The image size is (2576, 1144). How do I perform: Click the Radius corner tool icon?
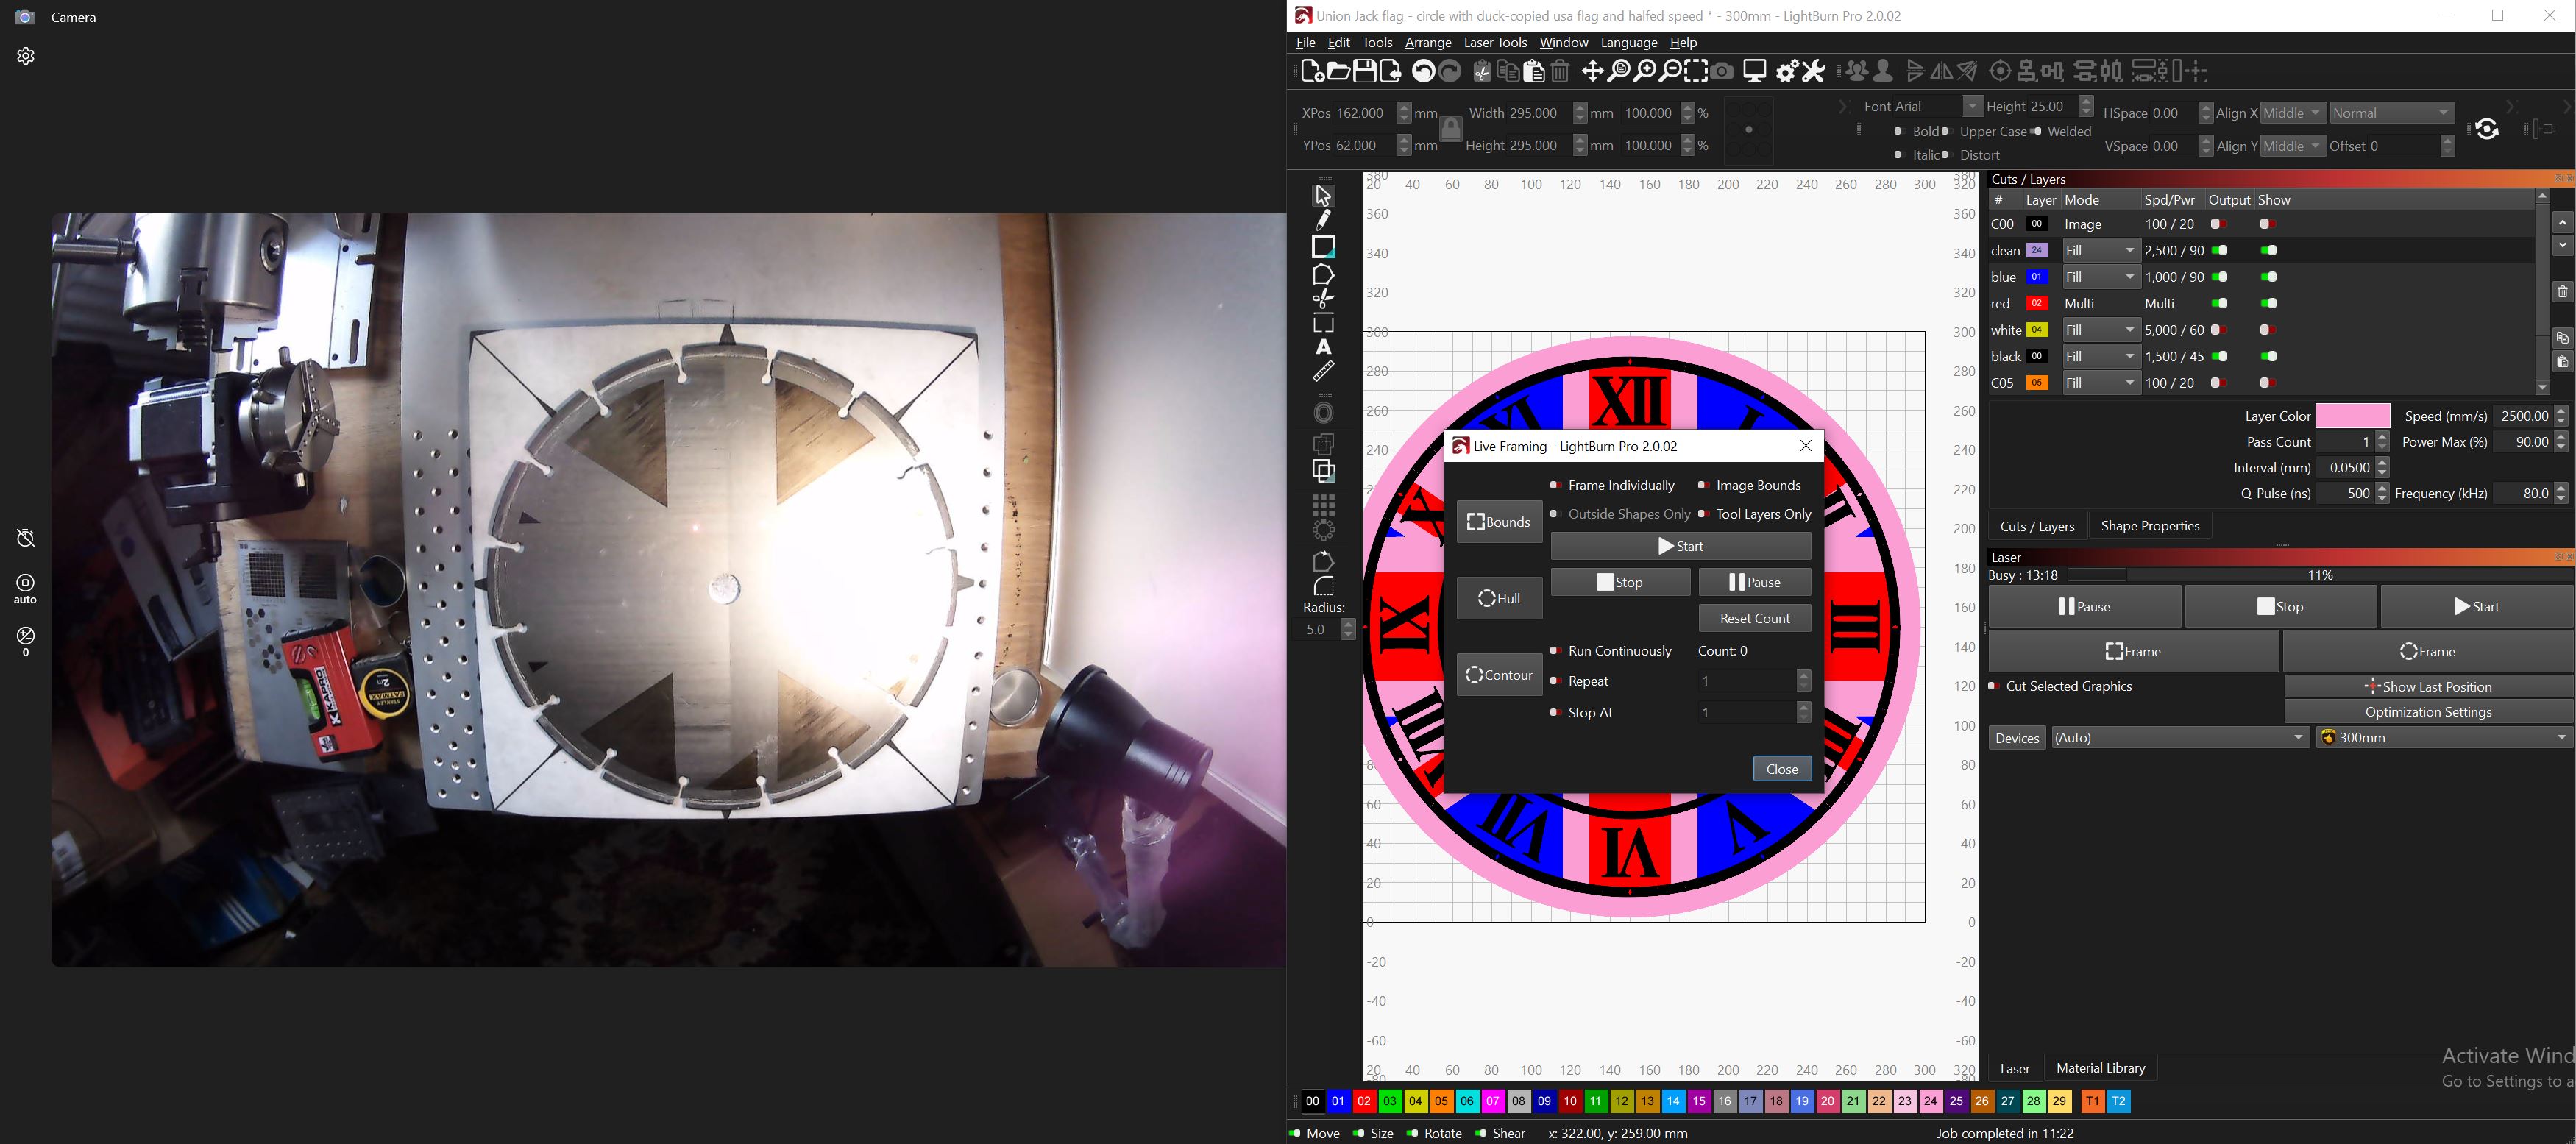1324,586
